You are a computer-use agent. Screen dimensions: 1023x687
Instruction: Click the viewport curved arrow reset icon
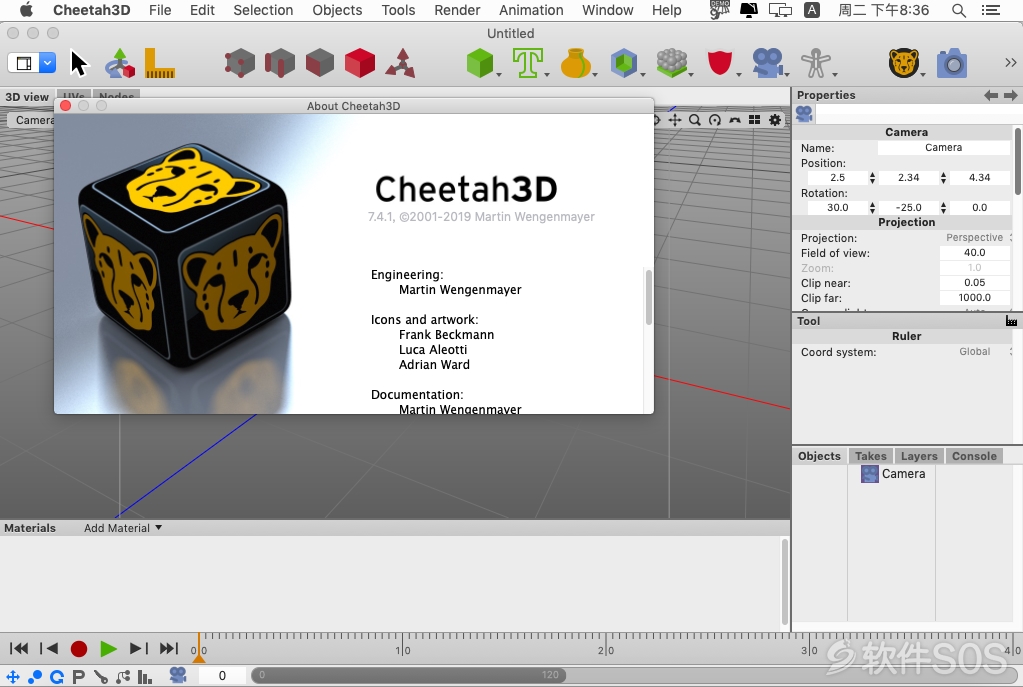(735, 120)
